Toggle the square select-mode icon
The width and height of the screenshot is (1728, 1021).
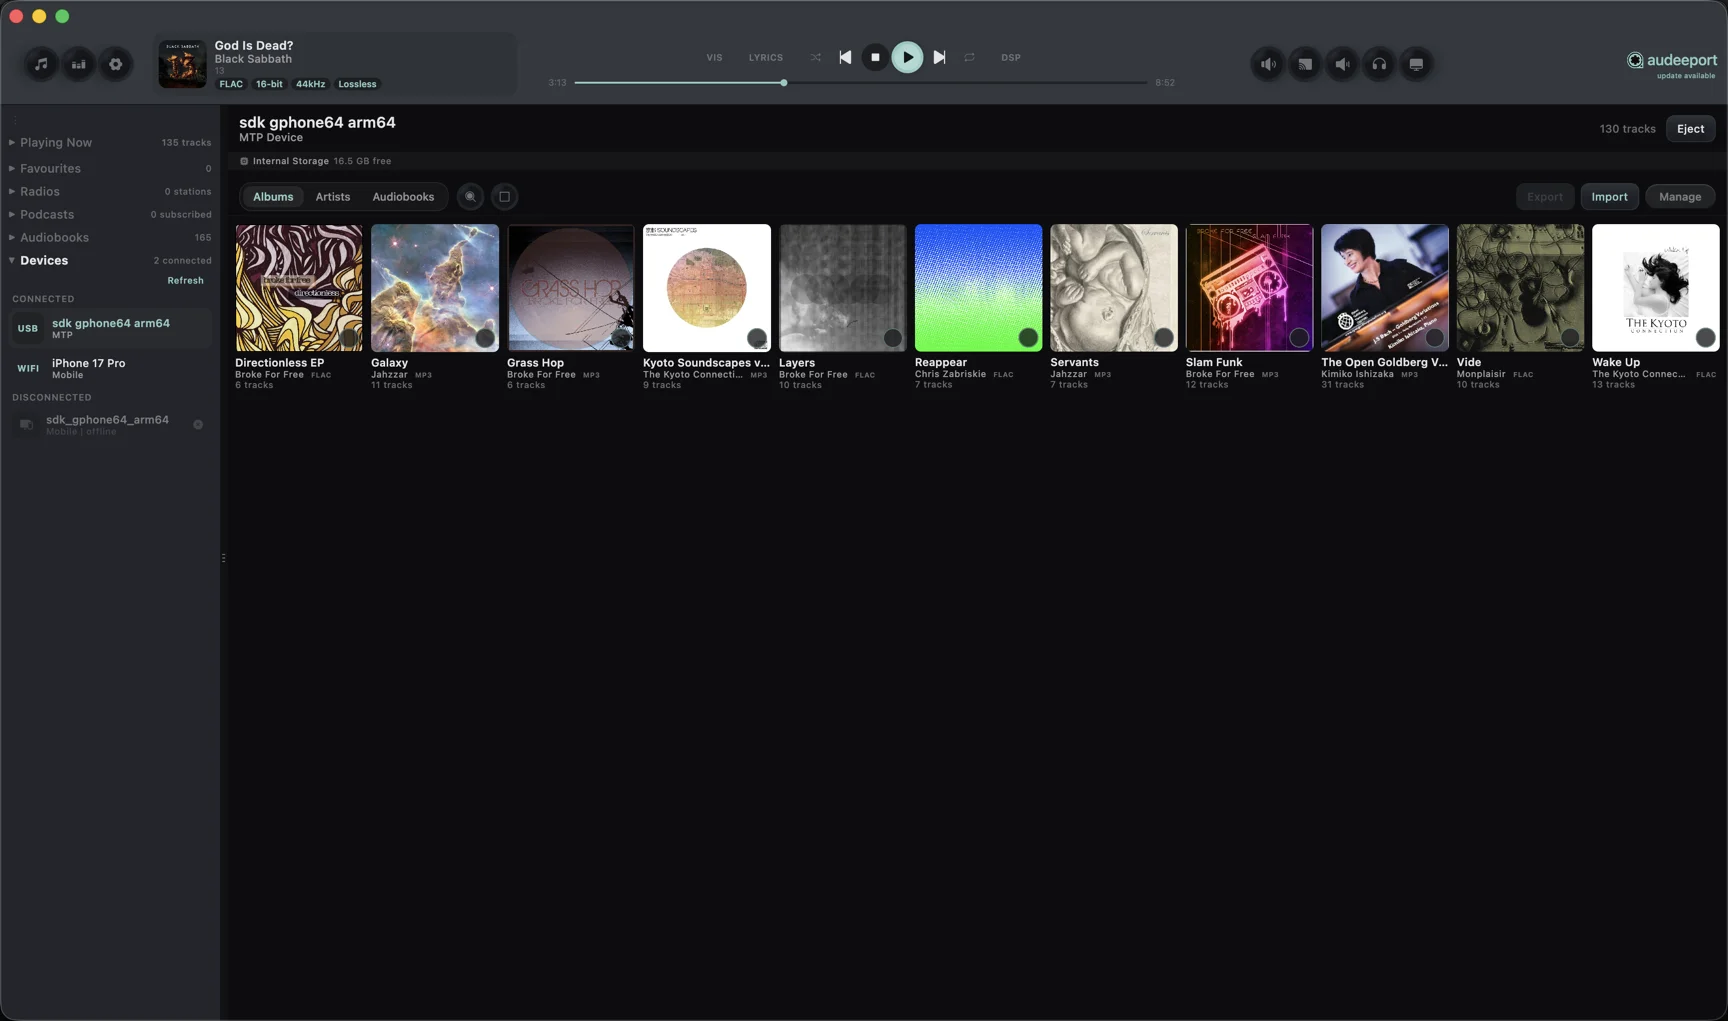tap(504, 197)
